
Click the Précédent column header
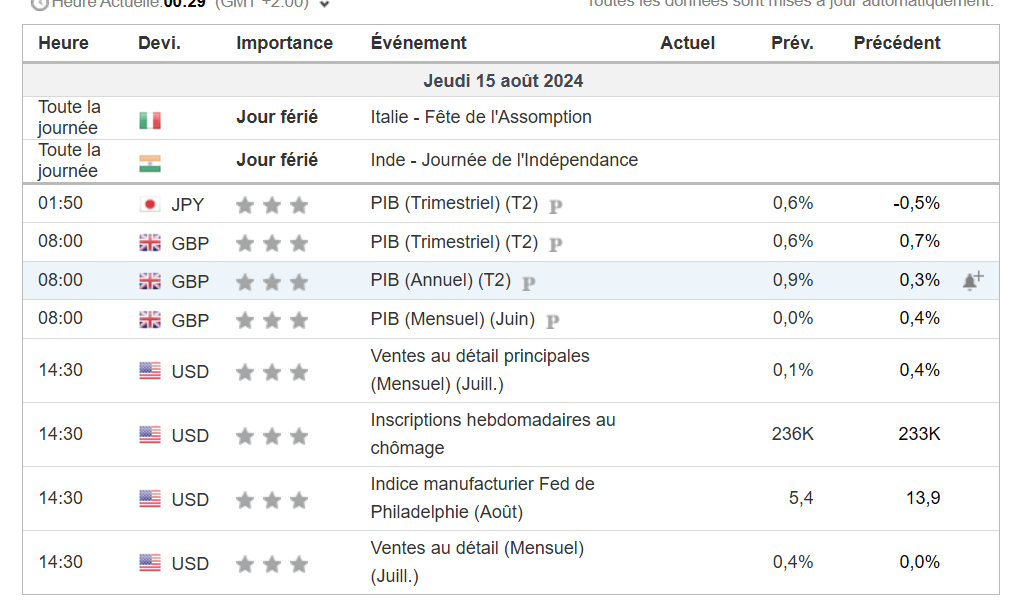897,43
